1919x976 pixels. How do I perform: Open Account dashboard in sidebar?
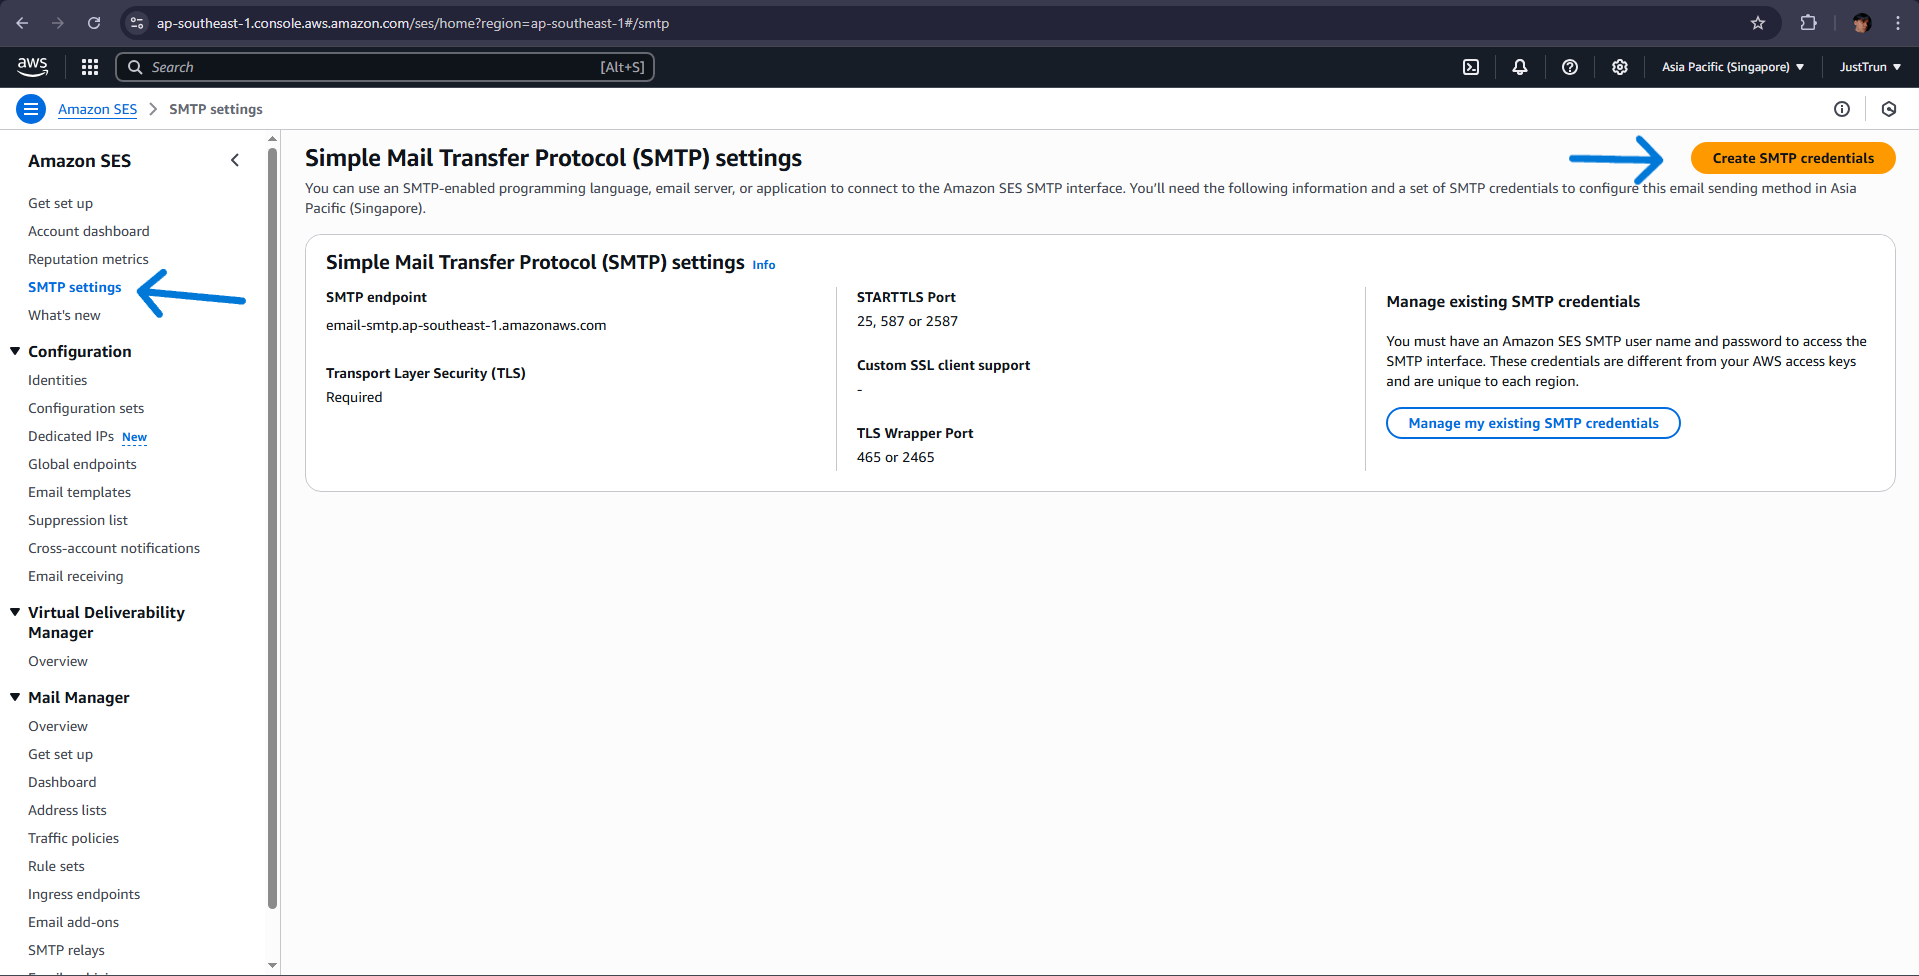(x=89, y=231)
